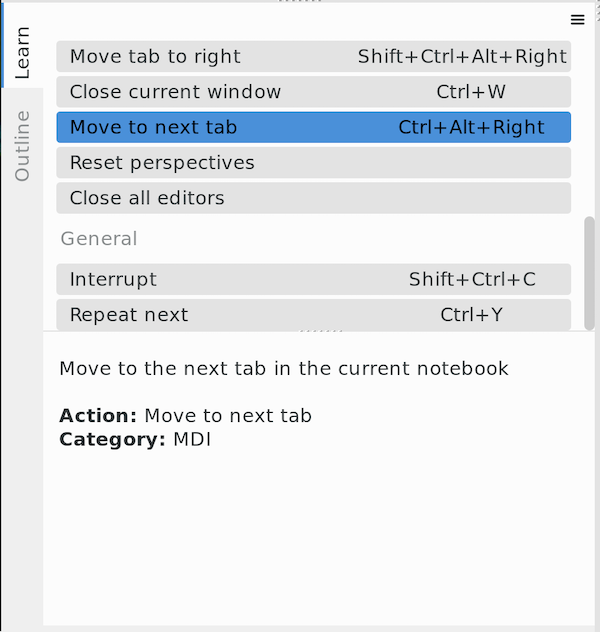Select the Interrupt action
This screenshot has width=600, height=632.
point(113,279)
